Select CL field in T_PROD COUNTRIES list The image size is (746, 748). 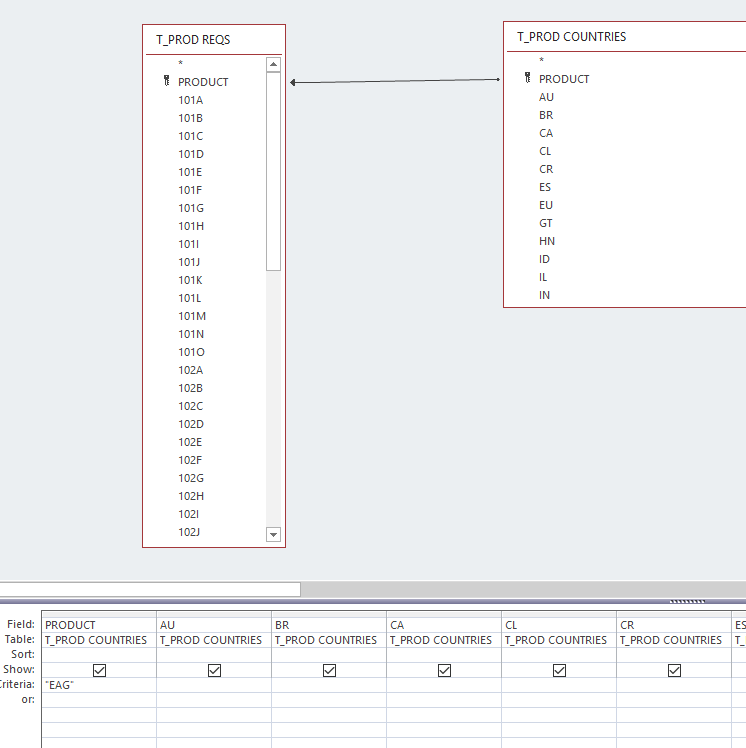tap(545, 151)
